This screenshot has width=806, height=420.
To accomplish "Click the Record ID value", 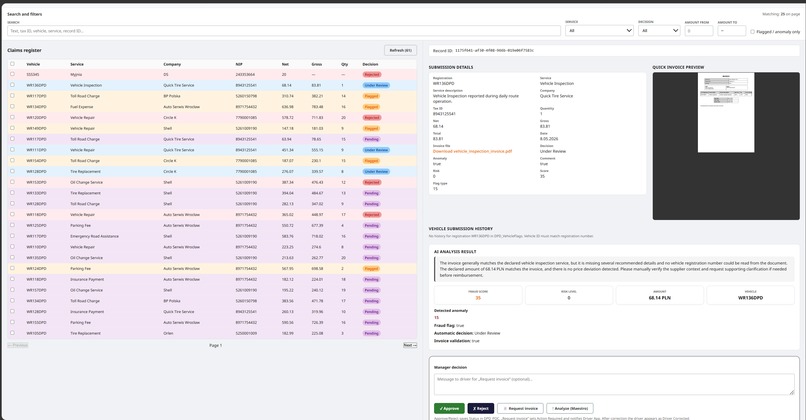I will pyautogui.click(x=494, y=50).
